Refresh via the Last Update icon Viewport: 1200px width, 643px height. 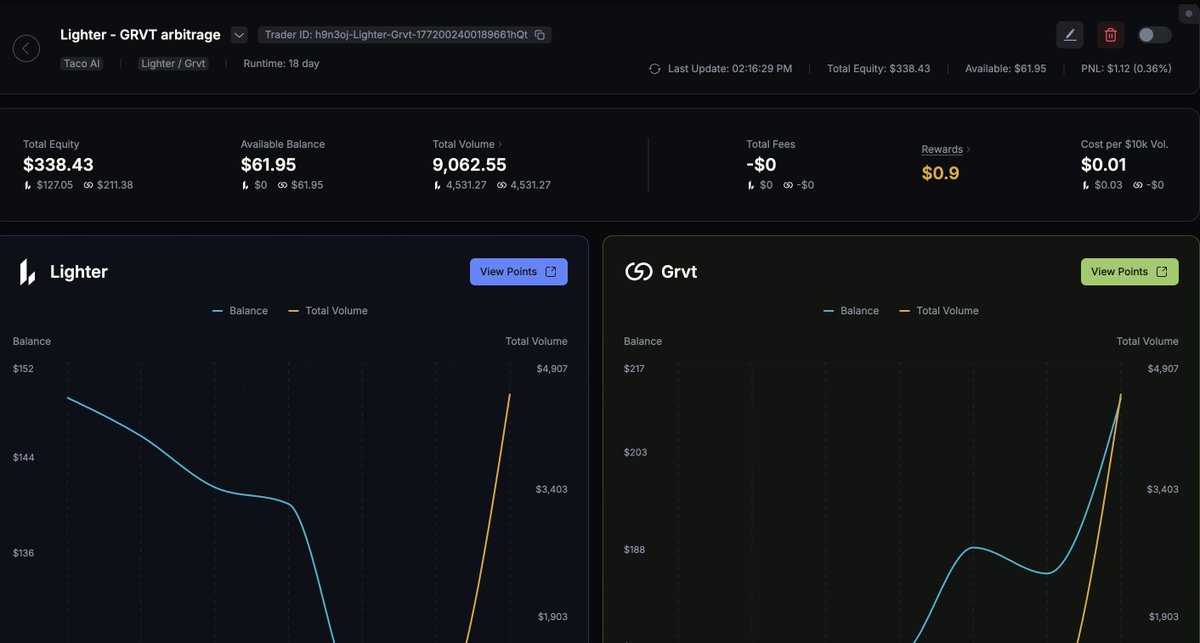tap(654, 69)
